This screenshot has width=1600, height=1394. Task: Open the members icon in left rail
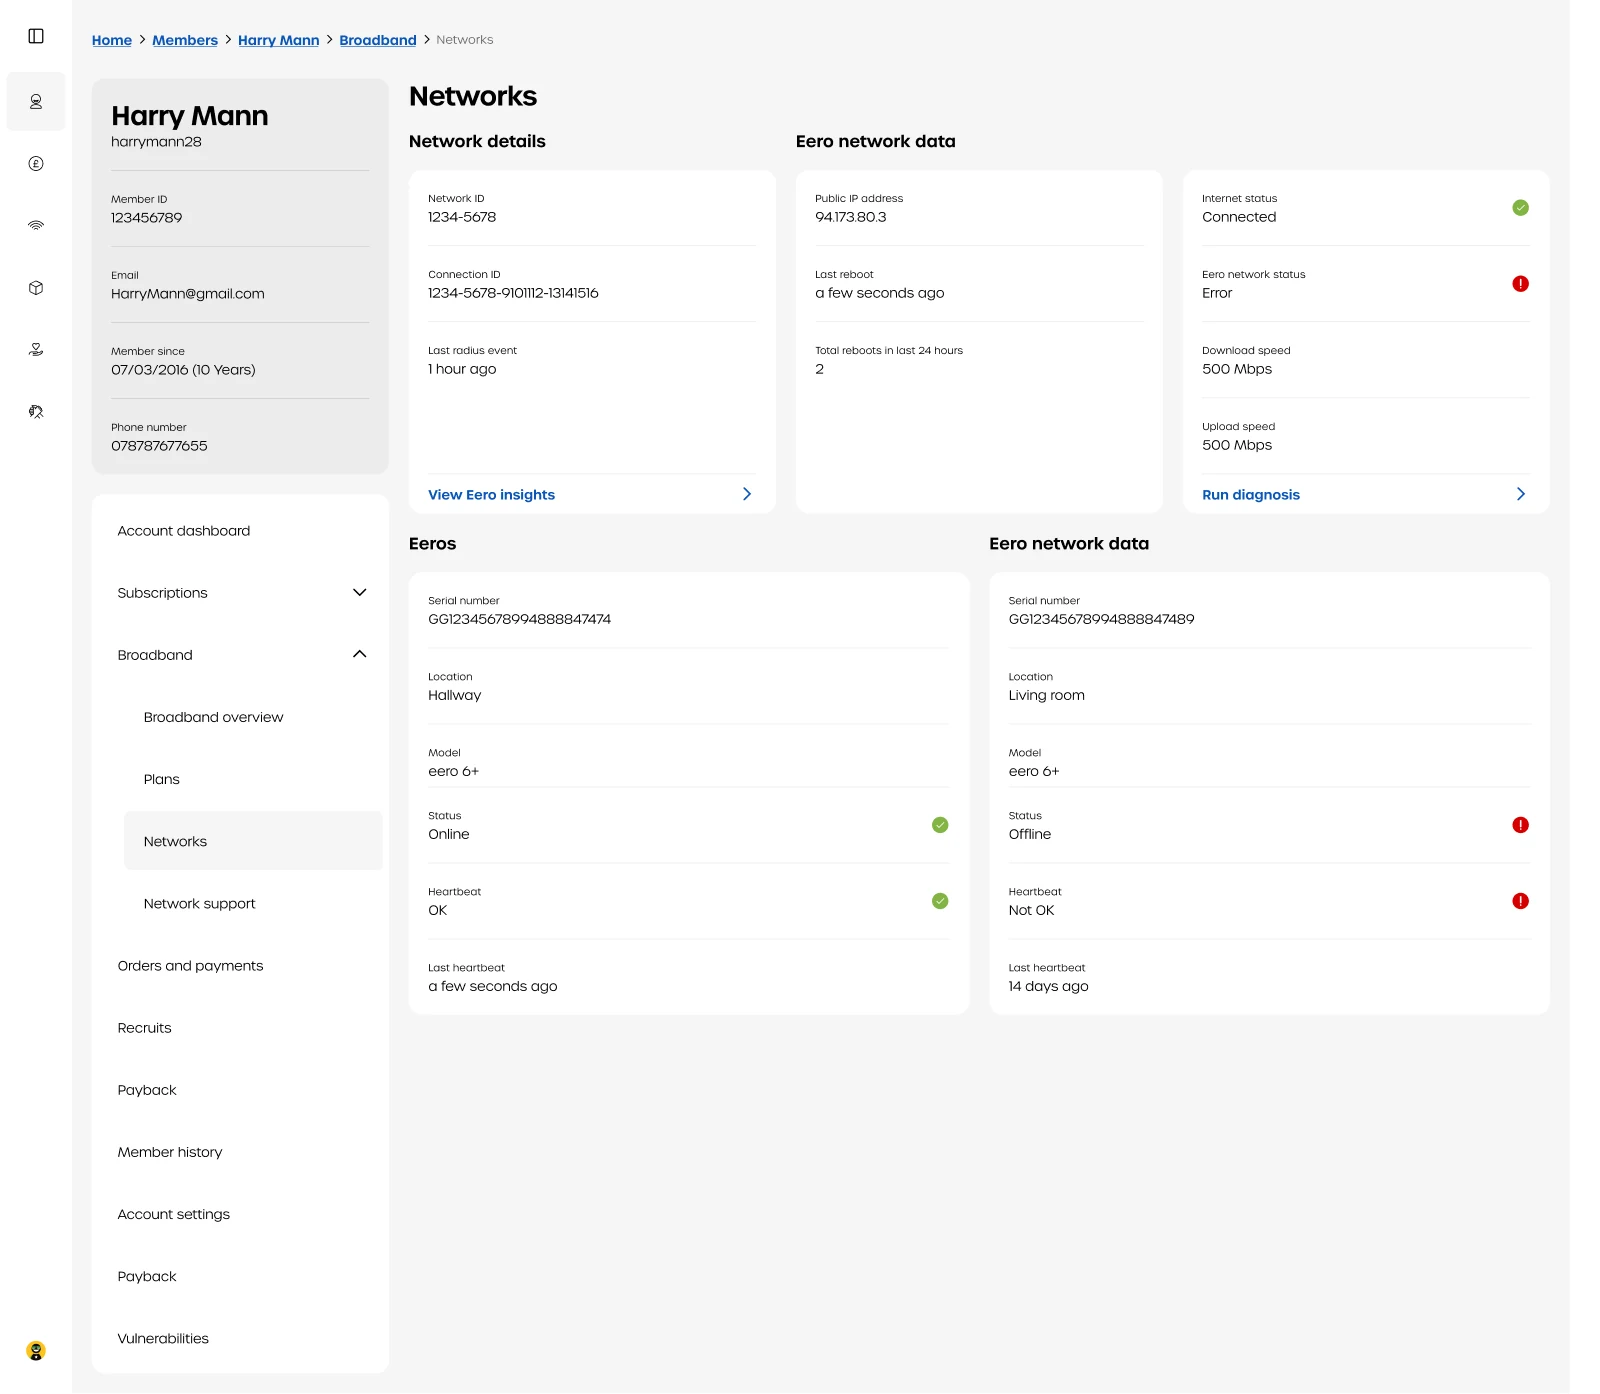(36, 101)
